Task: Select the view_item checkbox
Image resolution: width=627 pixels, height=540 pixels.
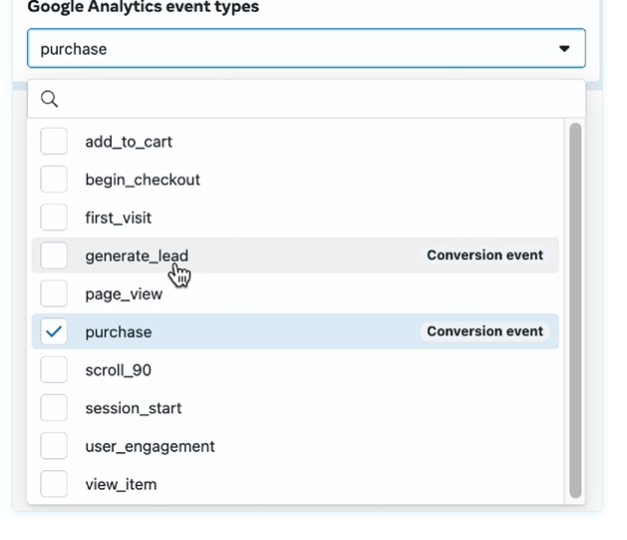Action: coord(54,484)
